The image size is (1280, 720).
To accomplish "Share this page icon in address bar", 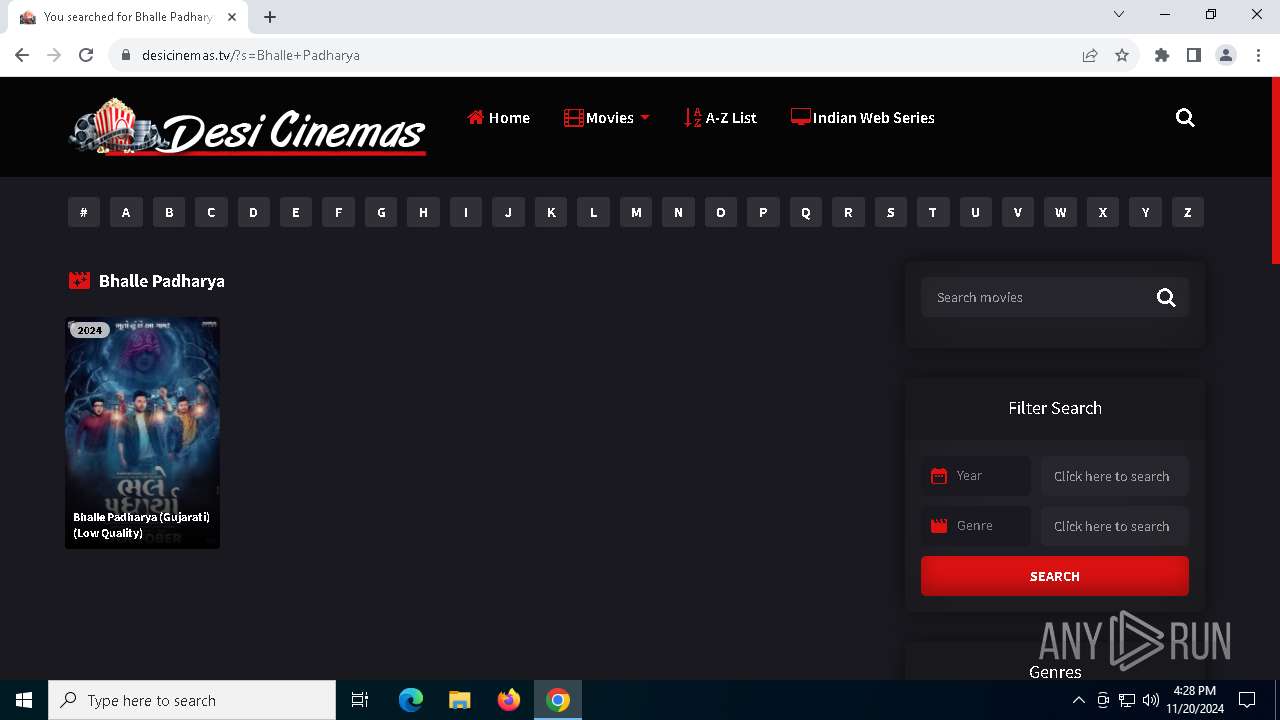I will coord(1090,55).
